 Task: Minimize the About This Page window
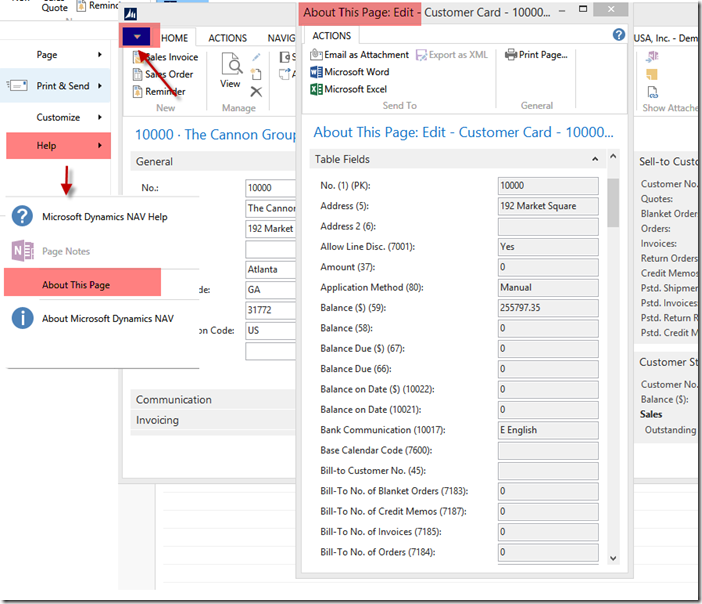tap(562, 10)
